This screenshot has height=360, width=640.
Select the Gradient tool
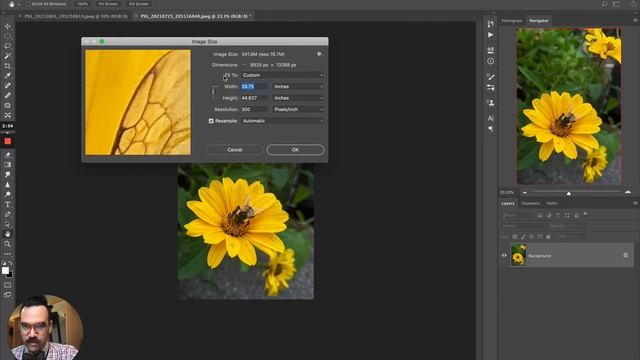click(7, 165)
